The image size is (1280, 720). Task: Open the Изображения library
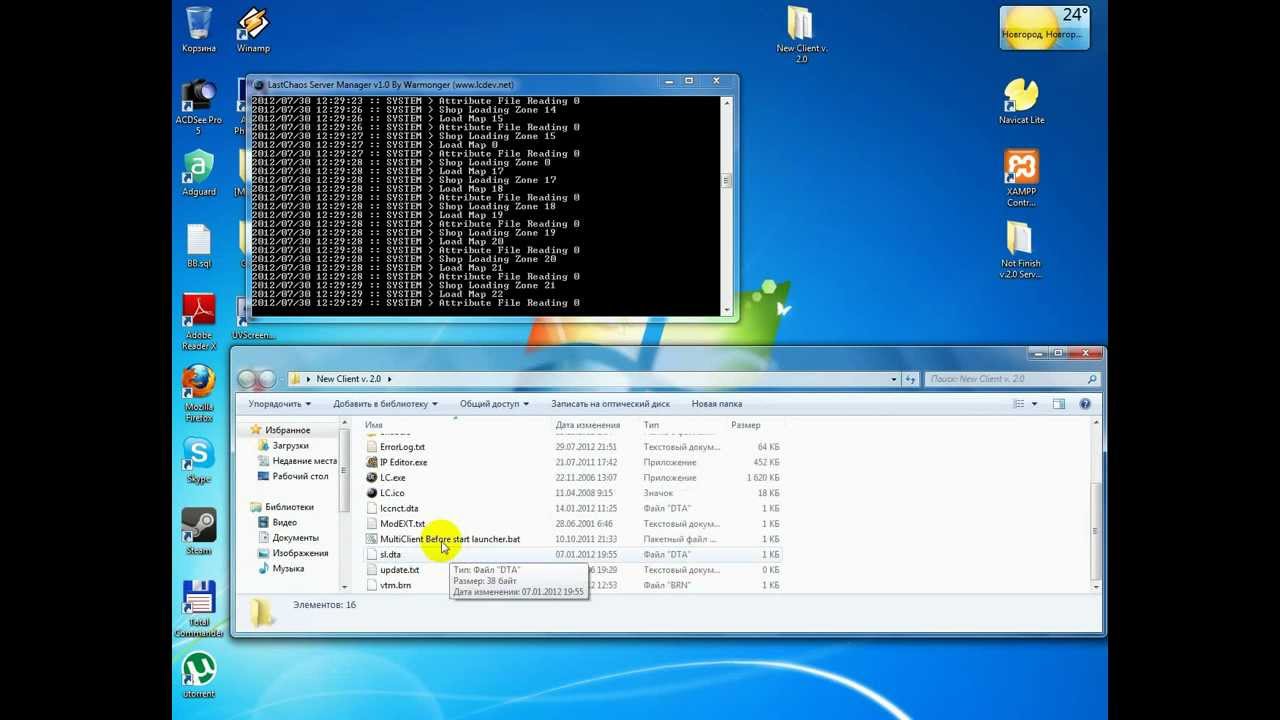[300, 553]
